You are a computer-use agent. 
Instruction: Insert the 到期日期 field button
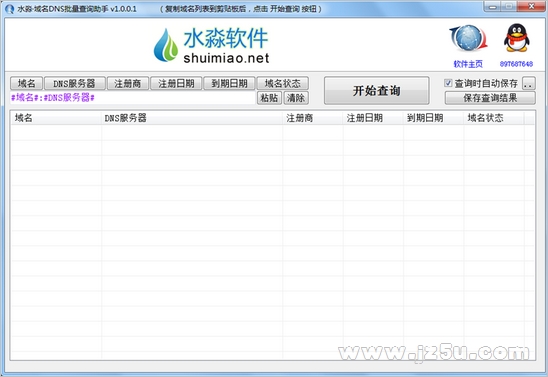pyautogui.click(x=229, y=84)
